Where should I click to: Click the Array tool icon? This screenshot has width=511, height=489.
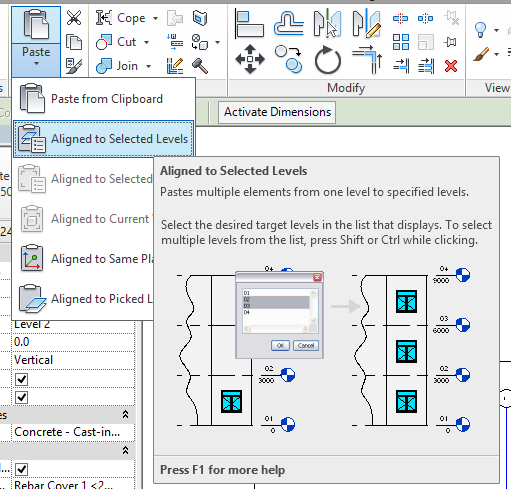pos(401,42)
